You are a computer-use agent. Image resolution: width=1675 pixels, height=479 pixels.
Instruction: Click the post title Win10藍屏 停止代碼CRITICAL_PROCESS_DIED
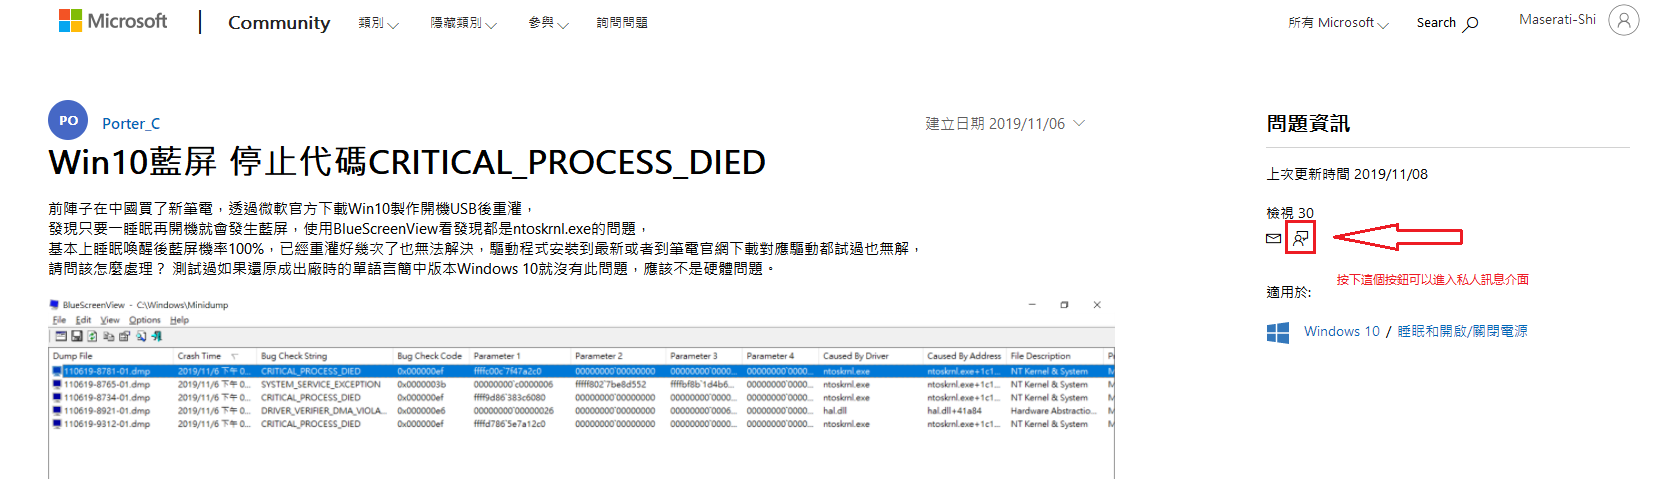pos(407,162)
